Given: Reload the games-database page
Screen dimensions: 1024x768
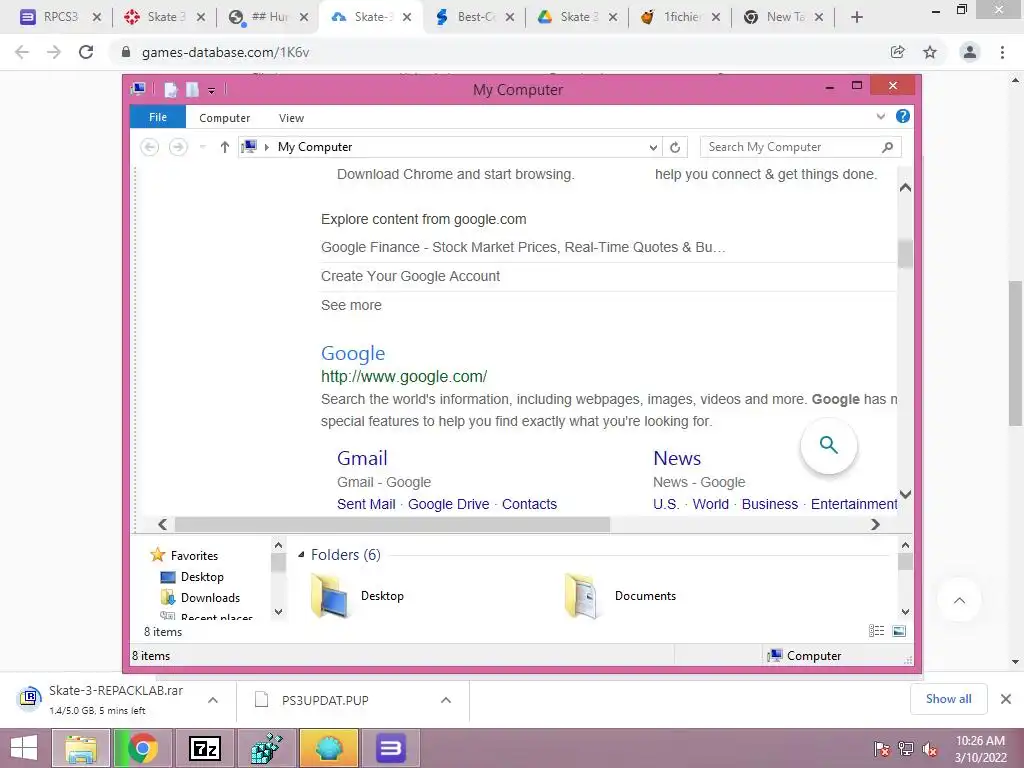Looking at the screenshot, I should 86,52.
